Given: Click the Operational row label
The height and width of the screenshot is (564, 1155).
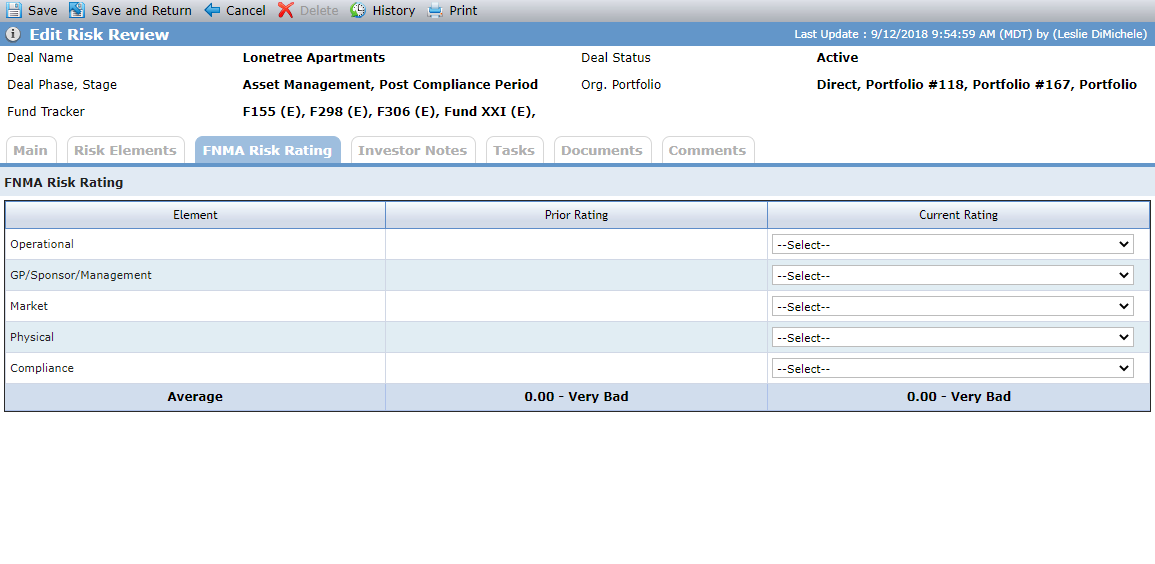Looking at the screenshot, I should click(42, 244).
